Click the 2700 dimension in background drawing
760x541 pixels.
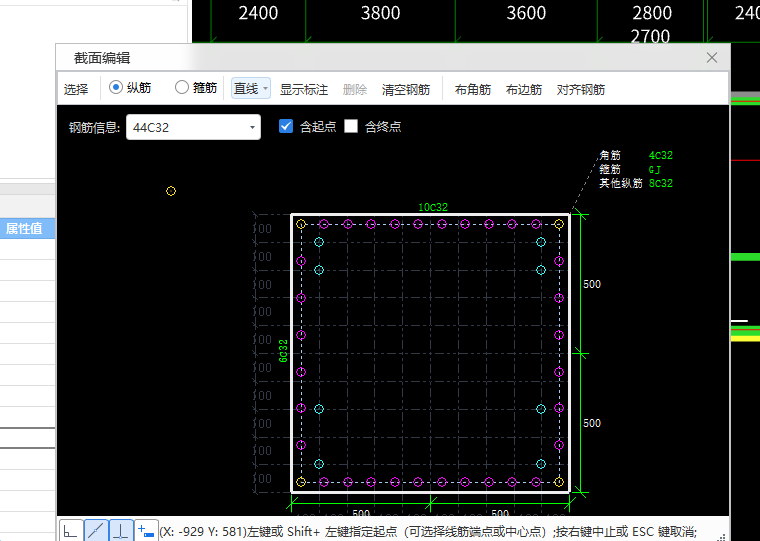pos(650,36)
